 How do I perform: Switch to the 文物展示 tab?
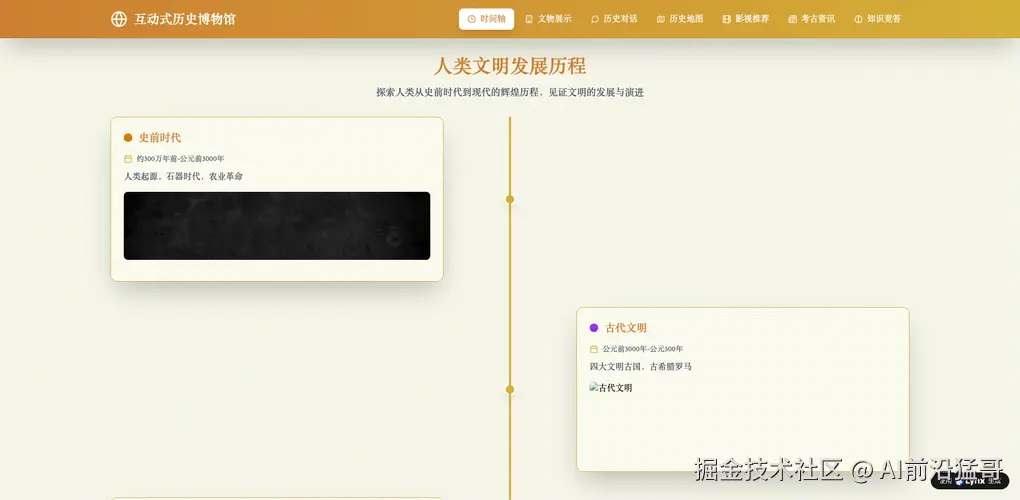tap(548, 19)
